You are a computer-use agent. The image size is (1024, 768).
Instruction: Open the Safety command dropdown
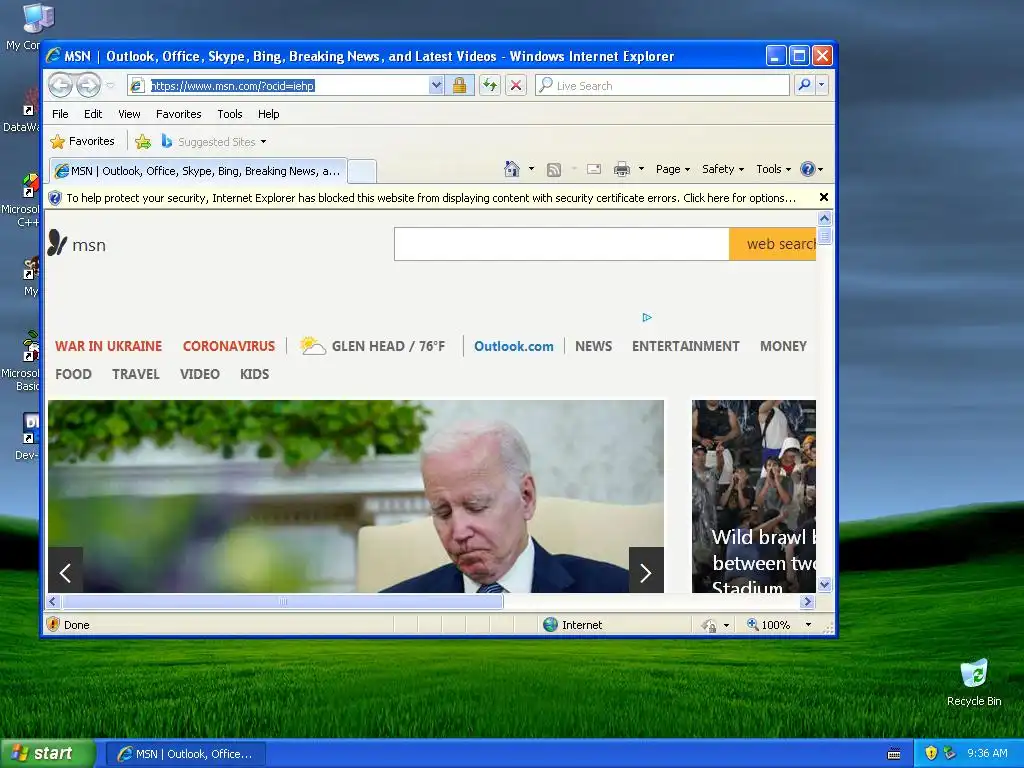pos(722,169)
